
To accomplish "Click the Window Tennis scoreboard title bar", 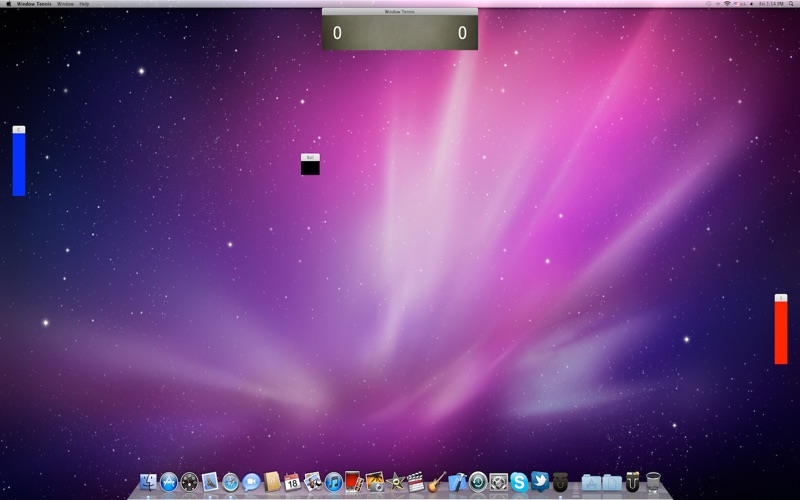I will (399, 11).
